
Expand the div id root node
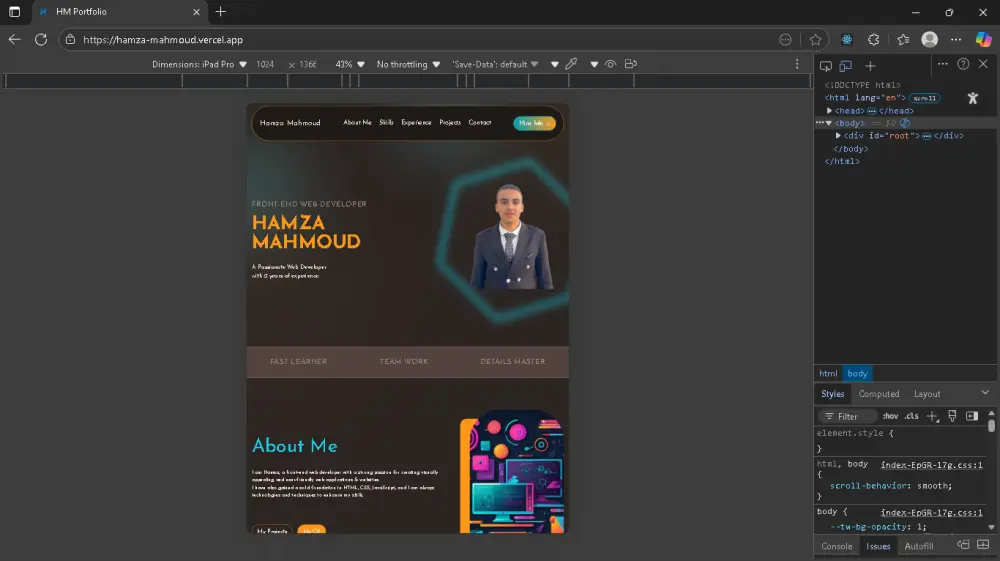[x=838, y=136]
